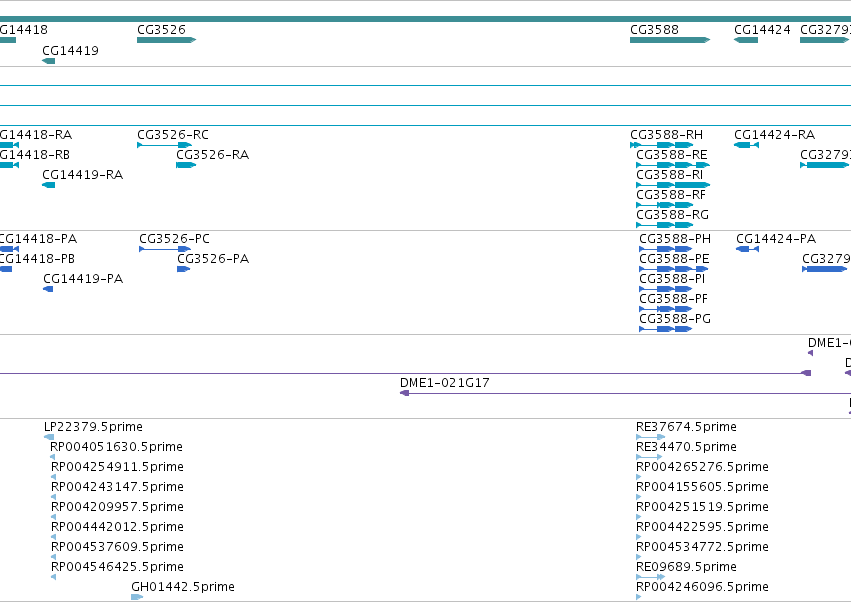Select the CG3588-RI transcript

[673, 185]
